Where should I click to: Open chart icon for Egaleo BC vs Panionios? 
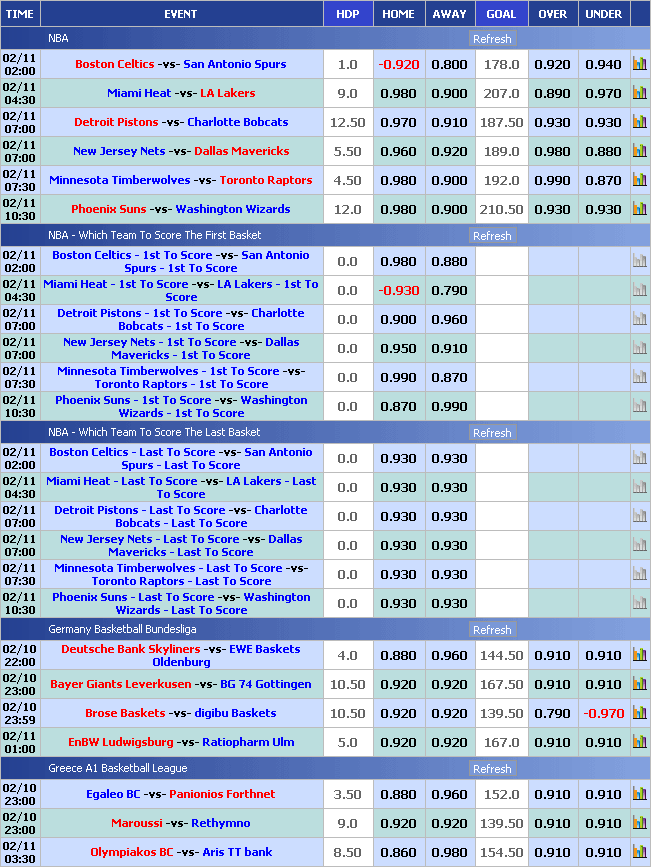point(639,794)
